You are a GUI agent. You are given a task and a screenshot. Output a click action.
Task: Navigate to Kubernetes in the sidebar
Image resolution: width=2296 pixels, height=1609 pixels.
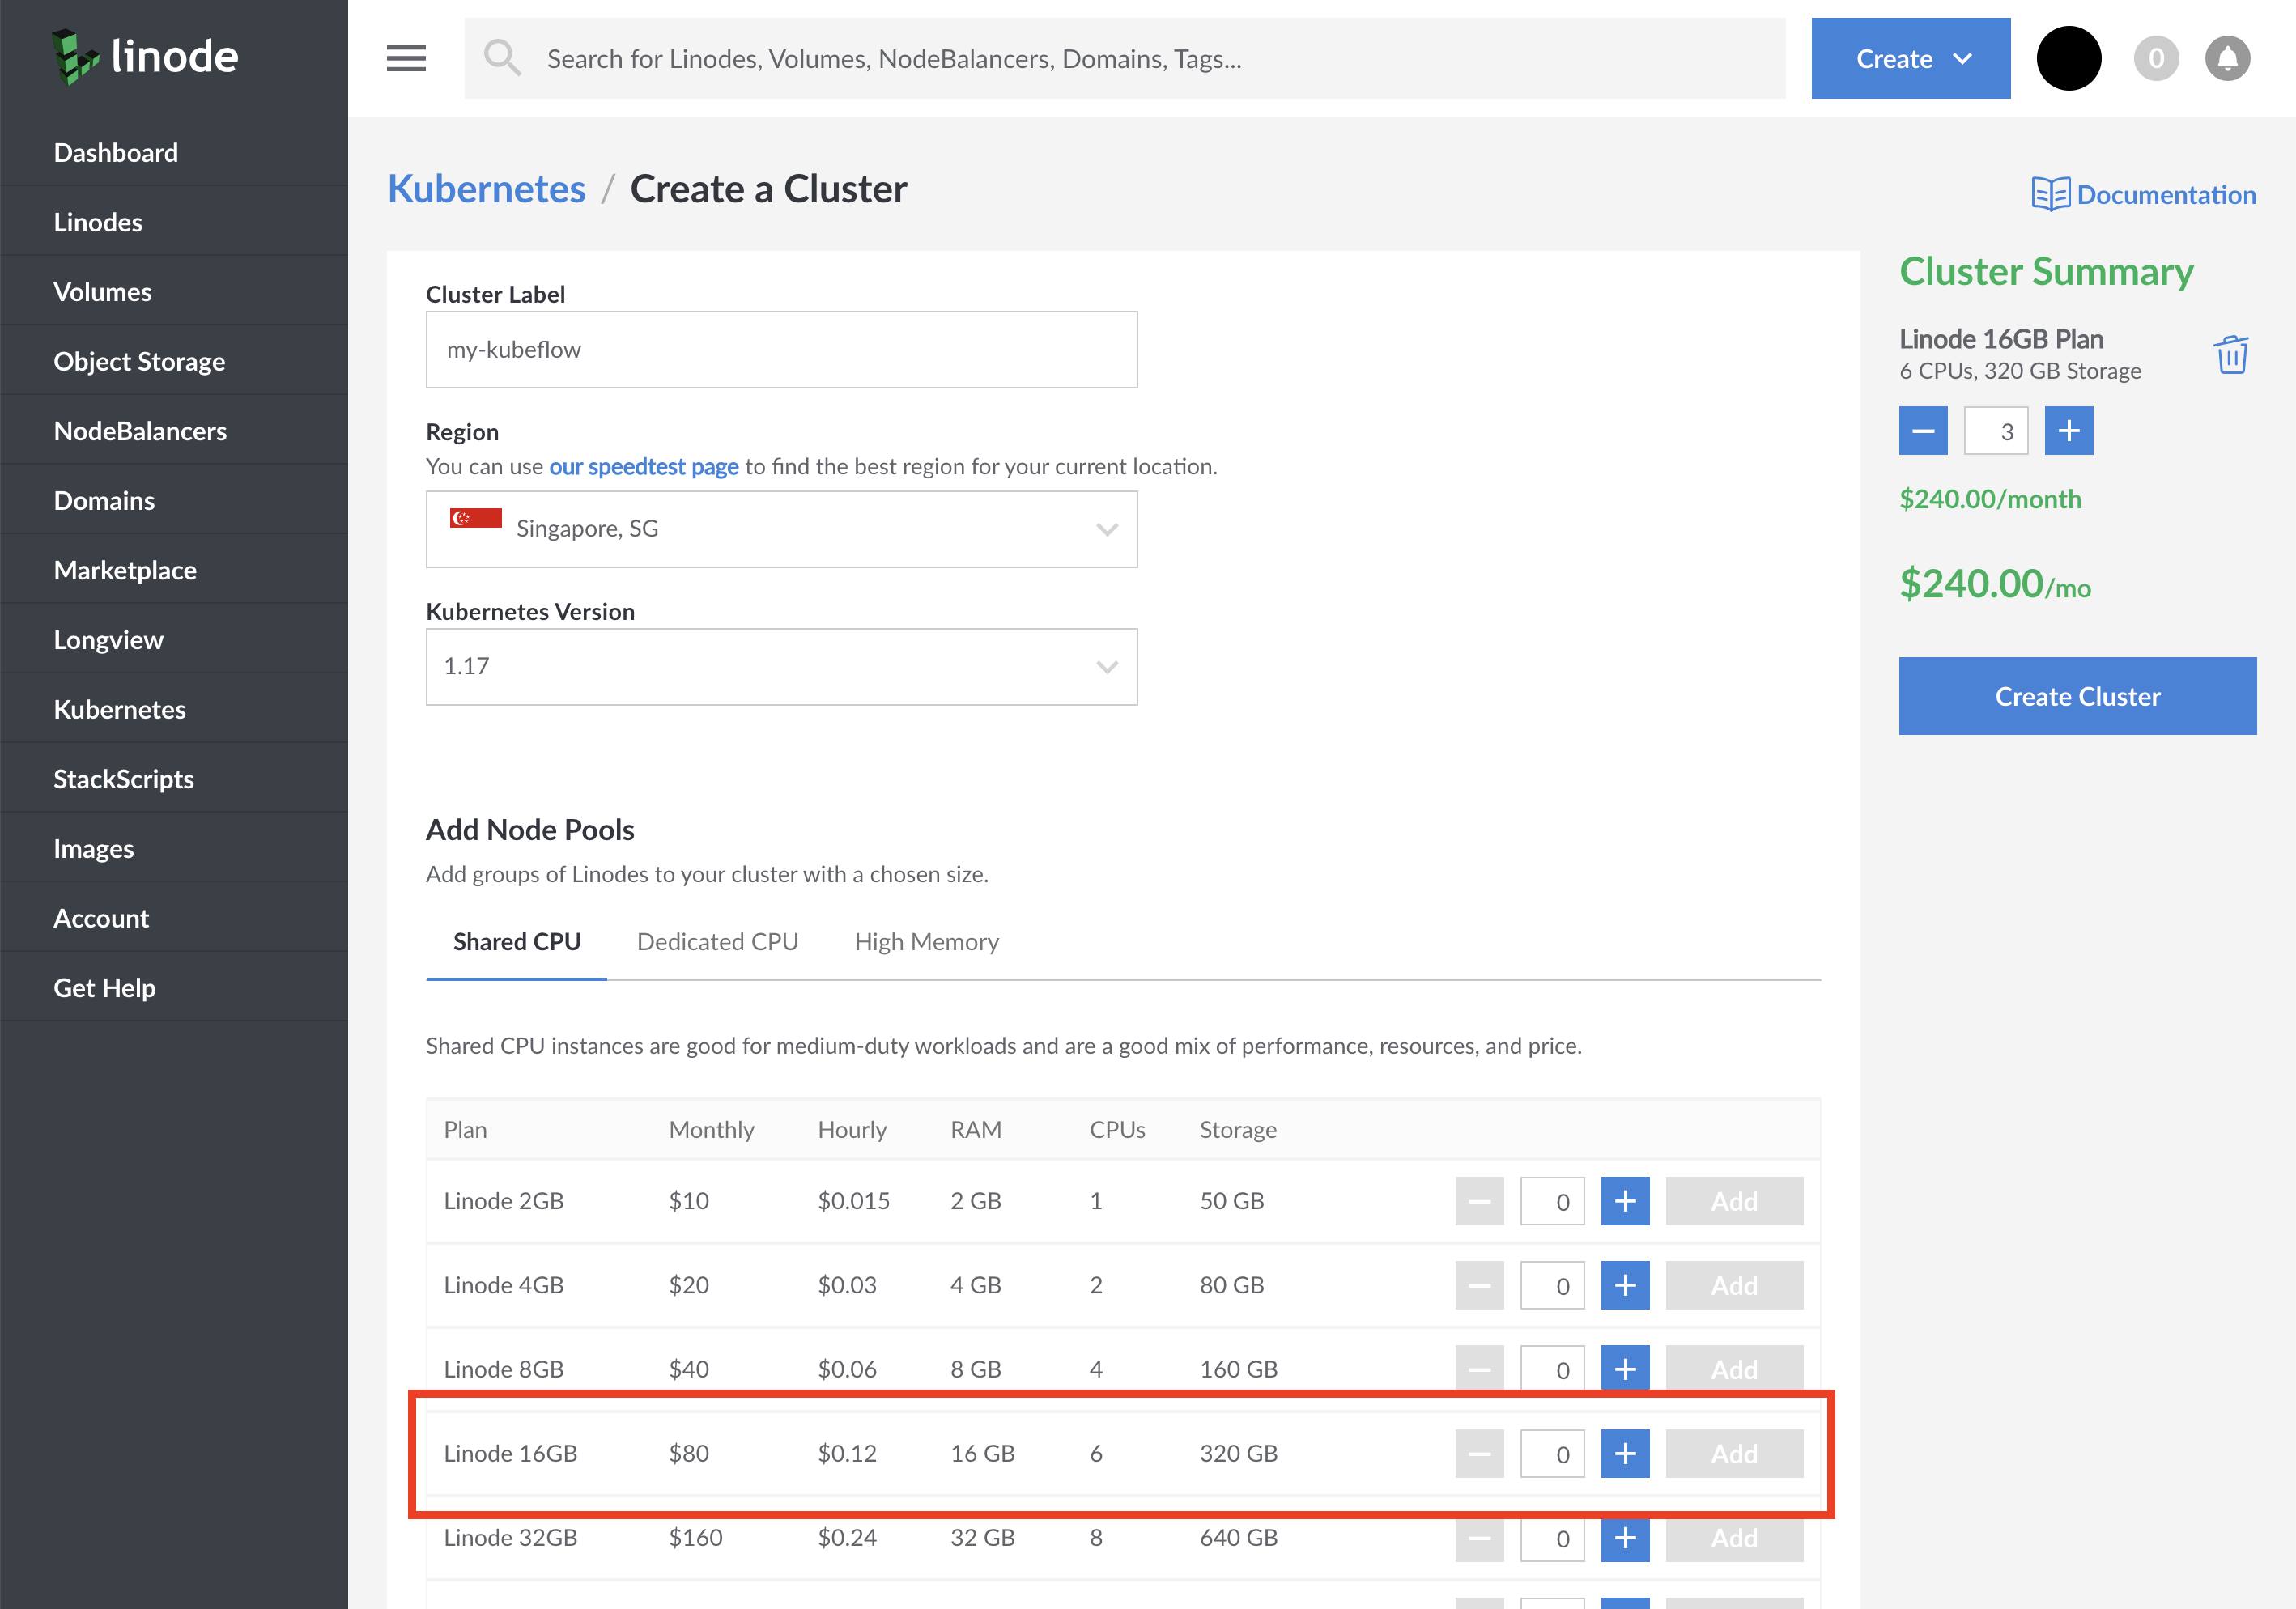coord(119,708)
